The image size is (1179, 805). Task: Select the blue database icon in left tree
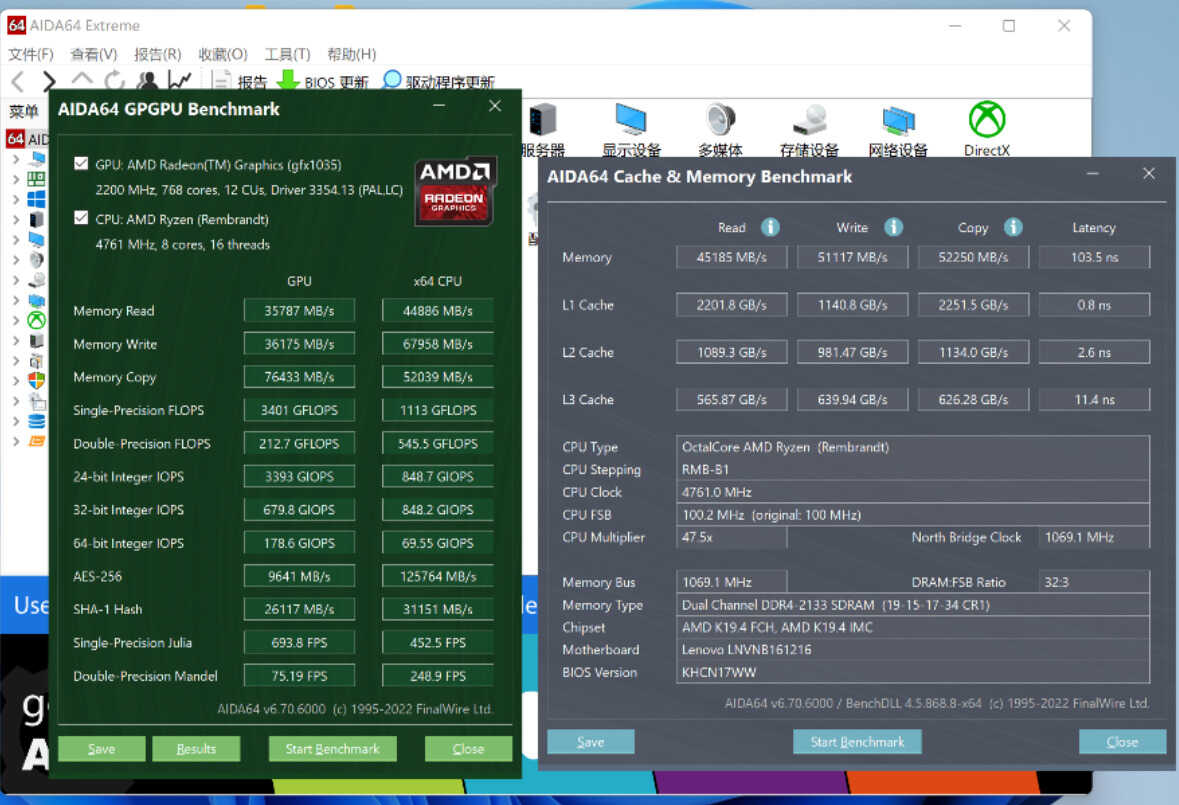pos(36,421)
